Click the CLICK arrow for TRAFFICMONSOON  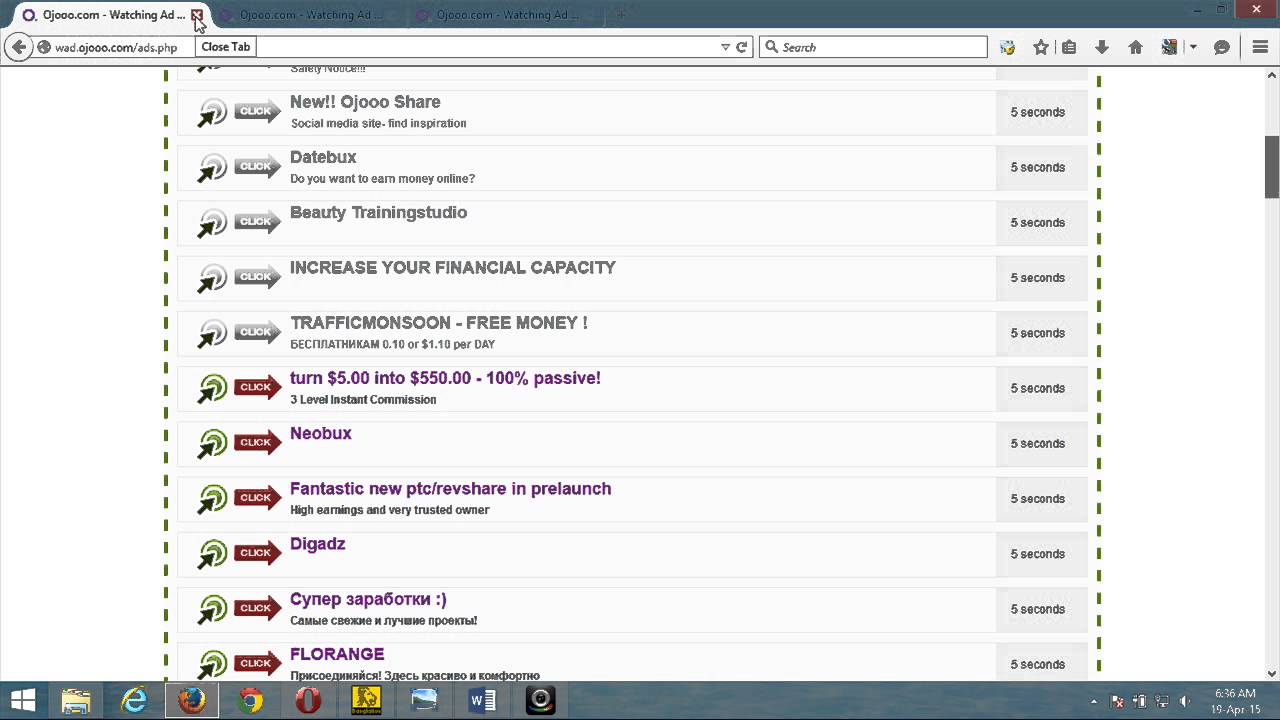pos(258,331)
